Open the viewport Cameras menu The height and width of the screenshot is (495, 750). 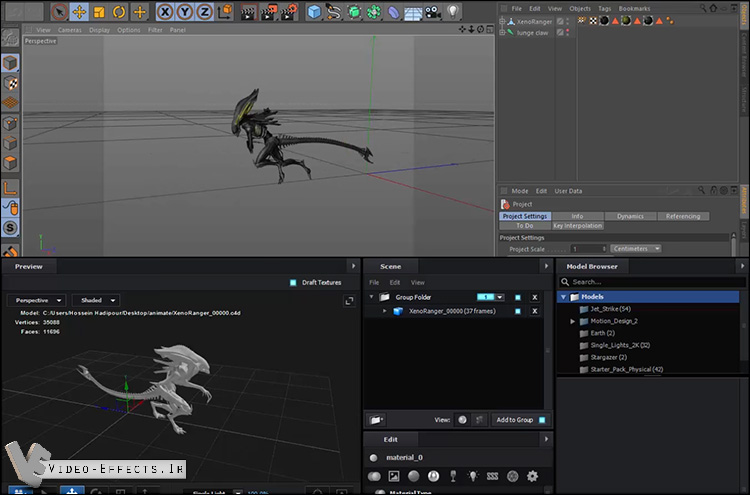click(x=70, y=30)
